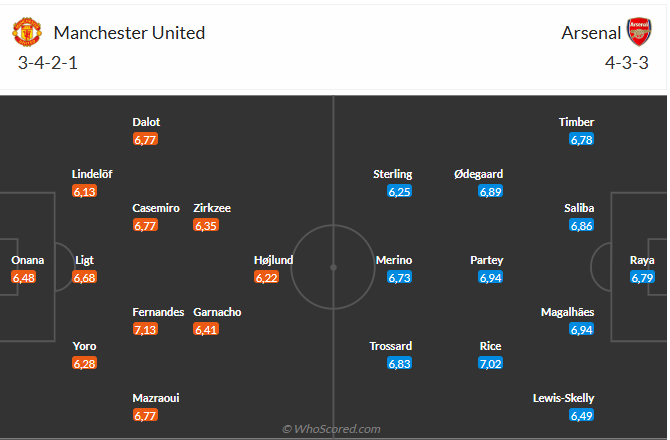Open the Arsenal team name link
670x440 pixels.
click(x=591, y=33)
